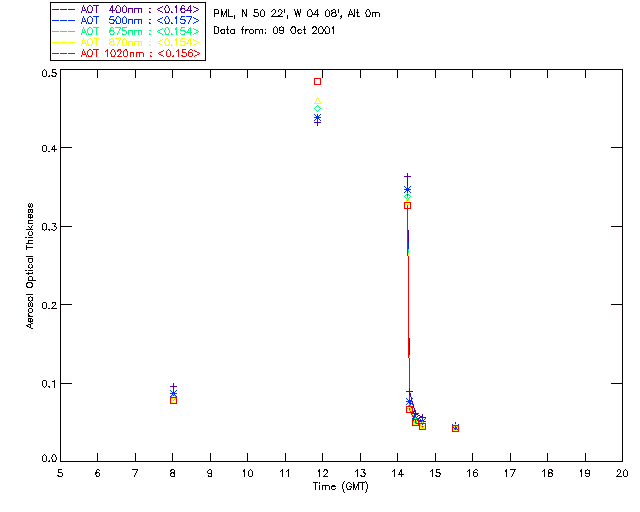Click the AOT 1020nm legend entry
The height and width of the screenshot is (512, 640).
pyautogui.click(x=126, y=53)
